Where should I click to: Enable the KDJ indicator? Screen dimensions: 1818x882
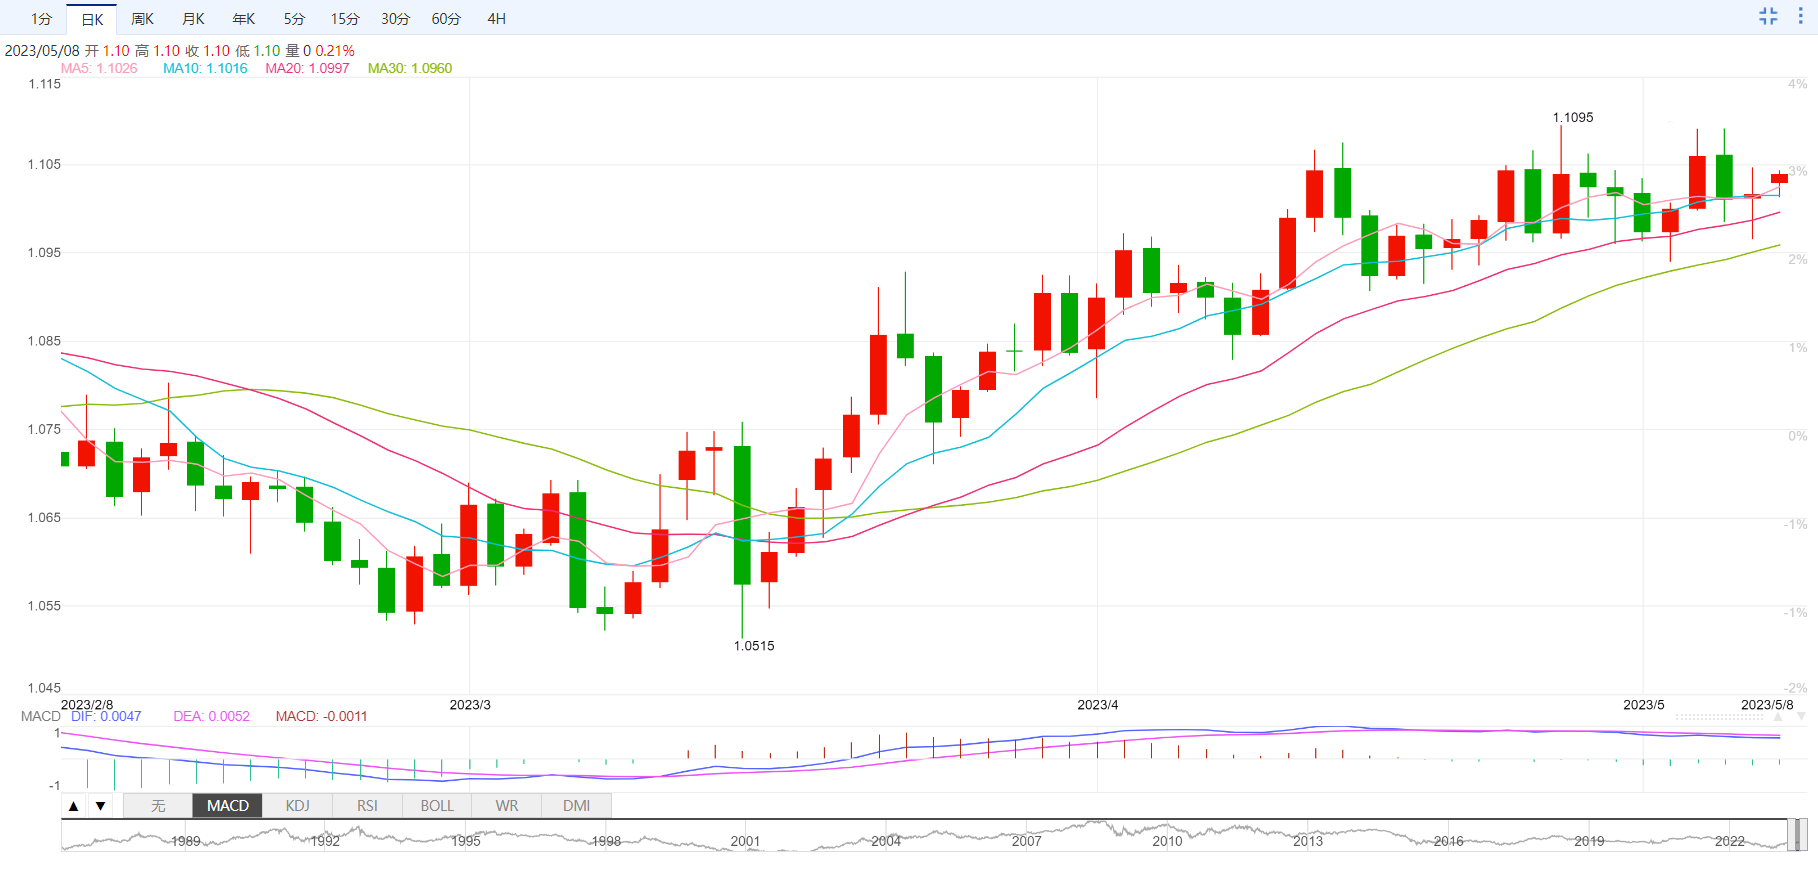coord(297,806)
